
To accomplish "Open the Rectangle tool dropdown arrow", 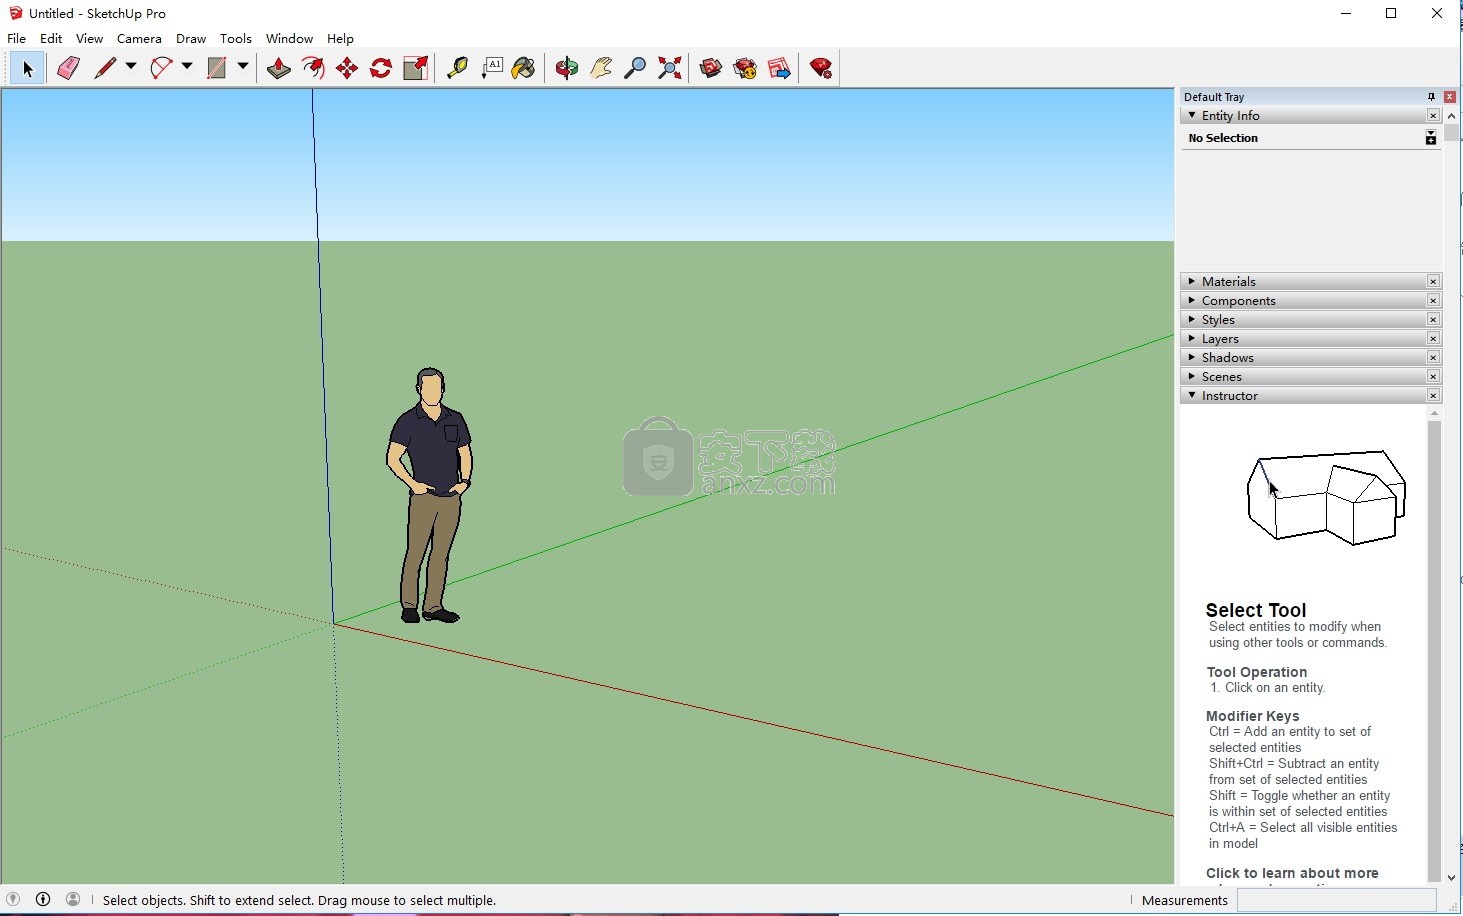I will pyautogui.click(x=243, y=67).
